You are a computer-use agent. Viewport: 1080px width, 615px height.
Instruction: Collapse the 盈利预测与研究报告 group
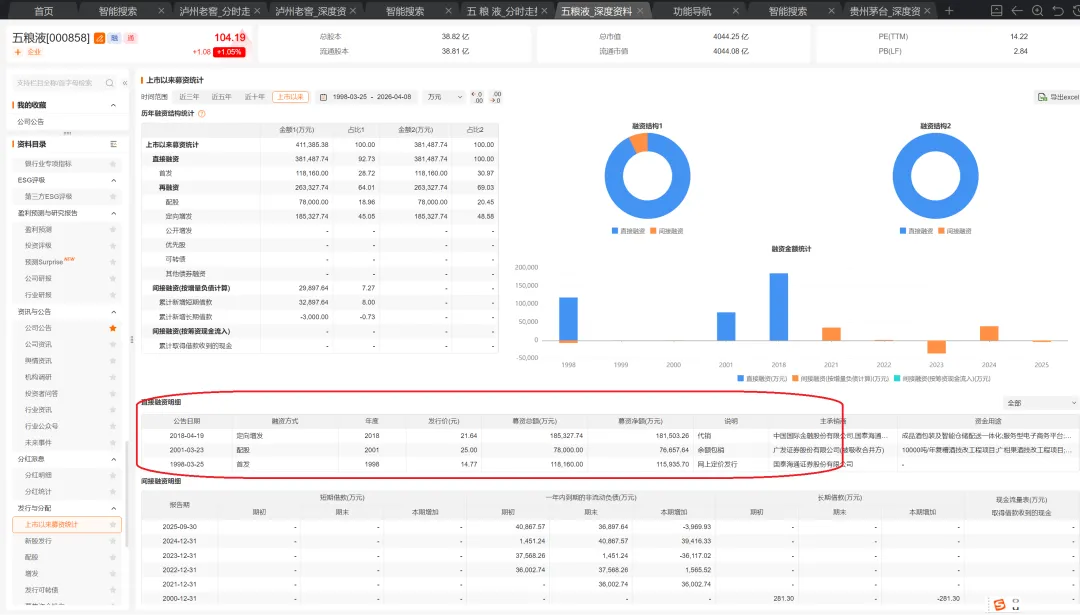point(113,213)
